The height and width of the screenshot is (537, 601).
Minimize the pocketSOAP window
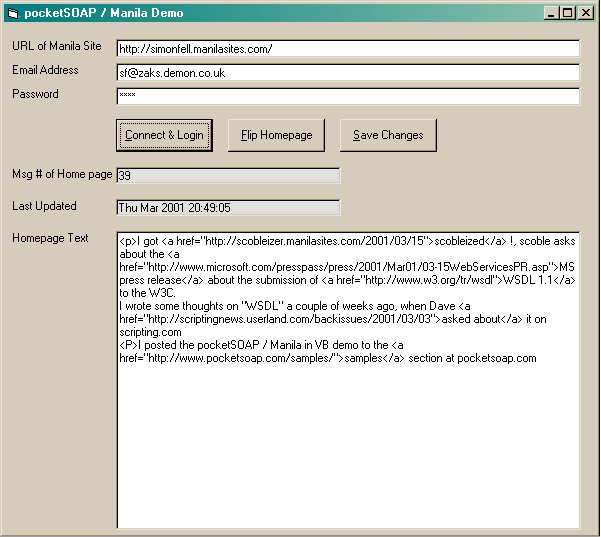tap(551, 13)
